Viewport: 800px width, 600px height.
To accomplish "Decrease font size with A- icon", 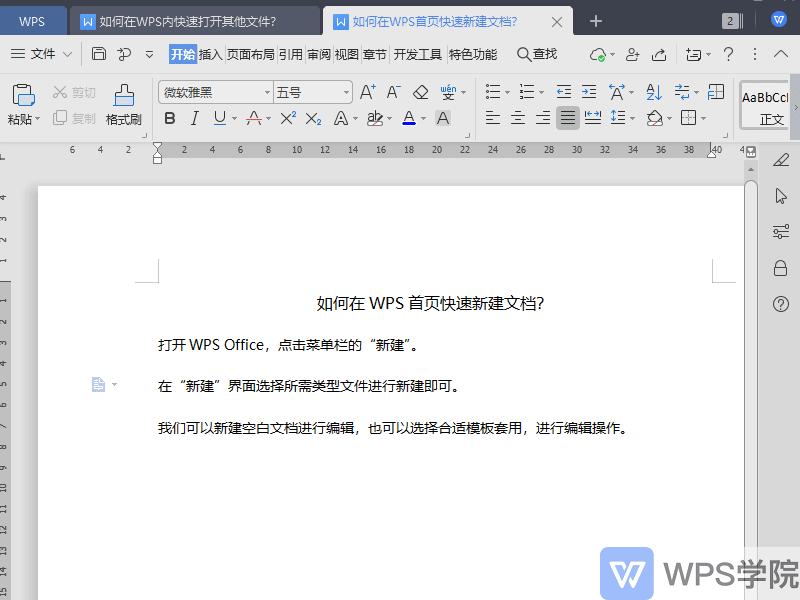I will 393,92.
